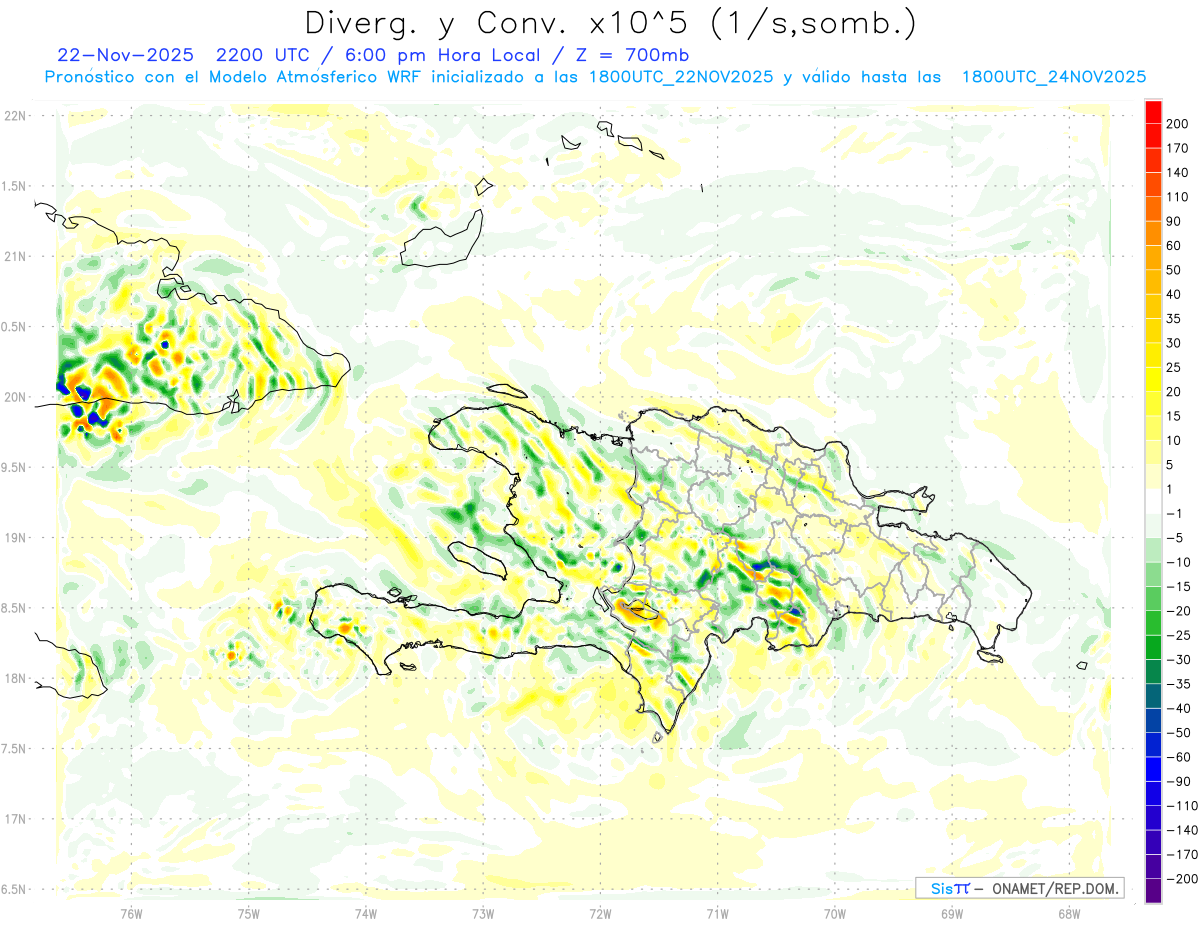Click the colorbar label "170" (positive)

point(1179,149)
